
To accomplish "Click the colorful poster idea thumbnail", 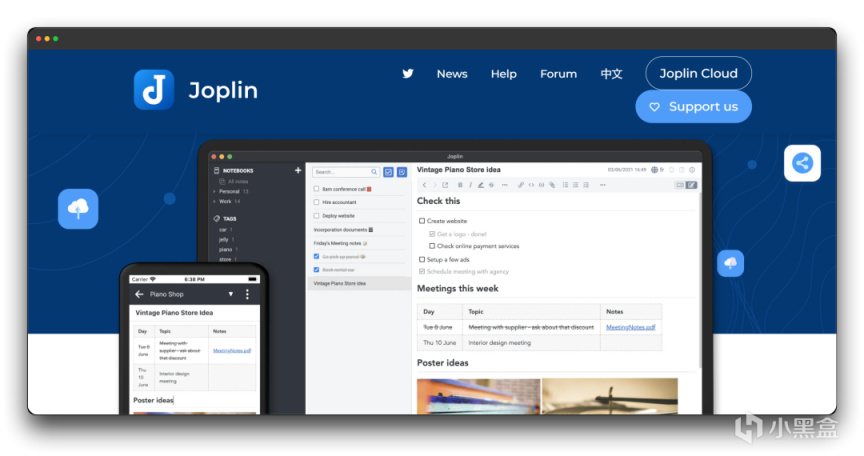I will 478,396.
